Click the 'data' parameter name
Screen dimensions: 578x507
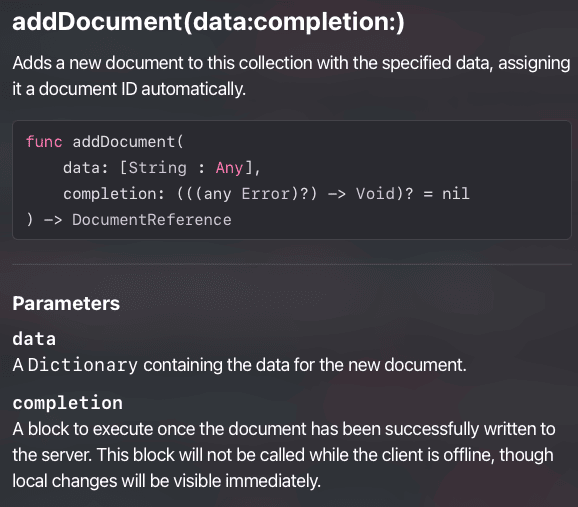[x=34, y=339]
